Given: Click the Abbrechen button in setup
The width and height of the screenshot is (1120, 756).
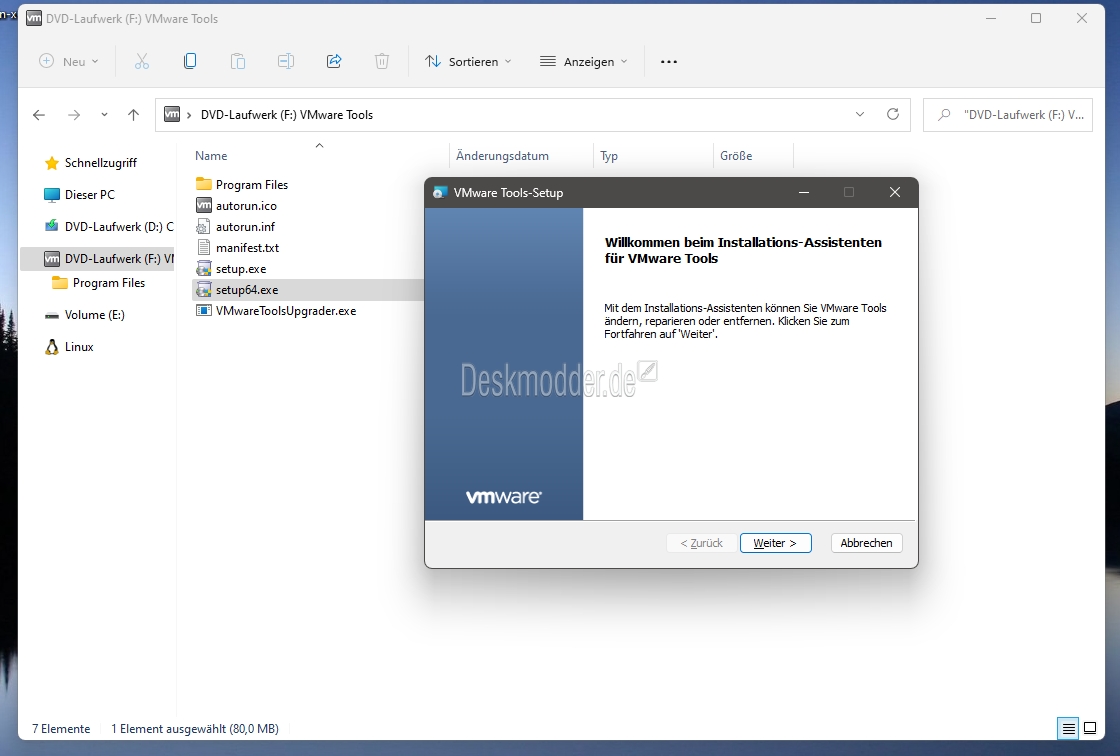Looking at the screenshot, I should 866,543.
